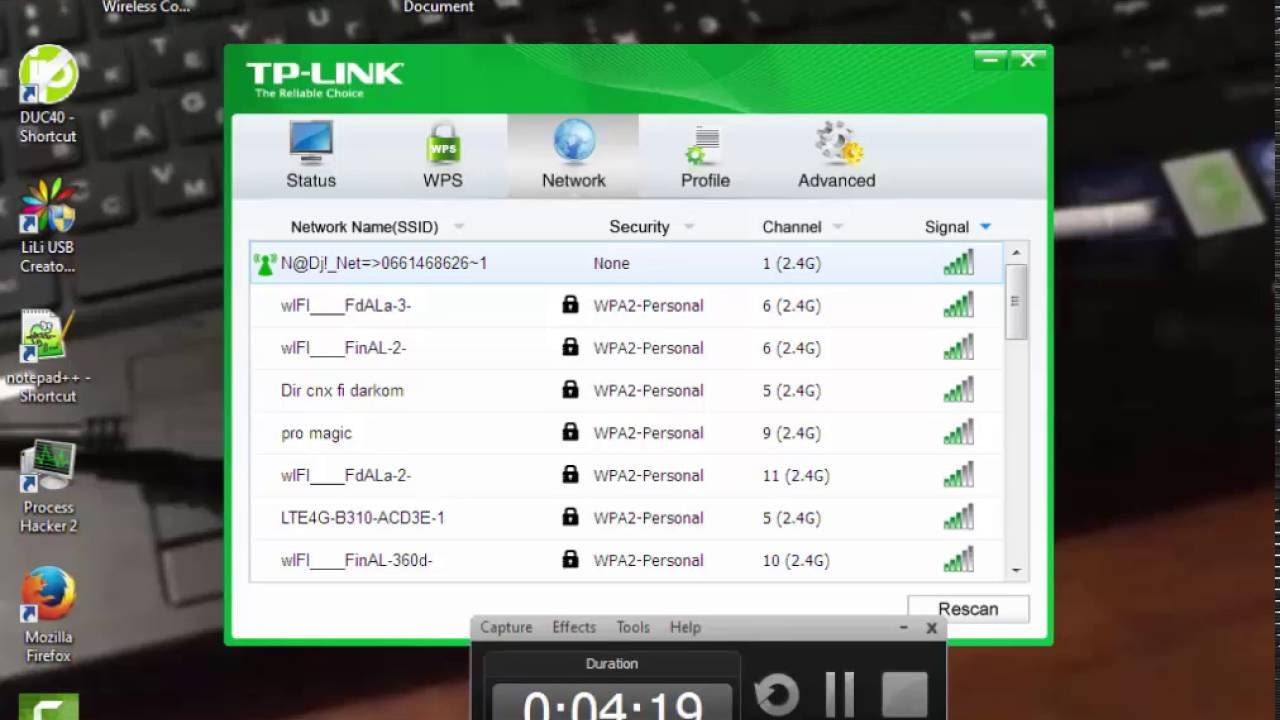The image size is (1280, 720).
Task: Open the Profile tab icon
Action: click(704, 145)
